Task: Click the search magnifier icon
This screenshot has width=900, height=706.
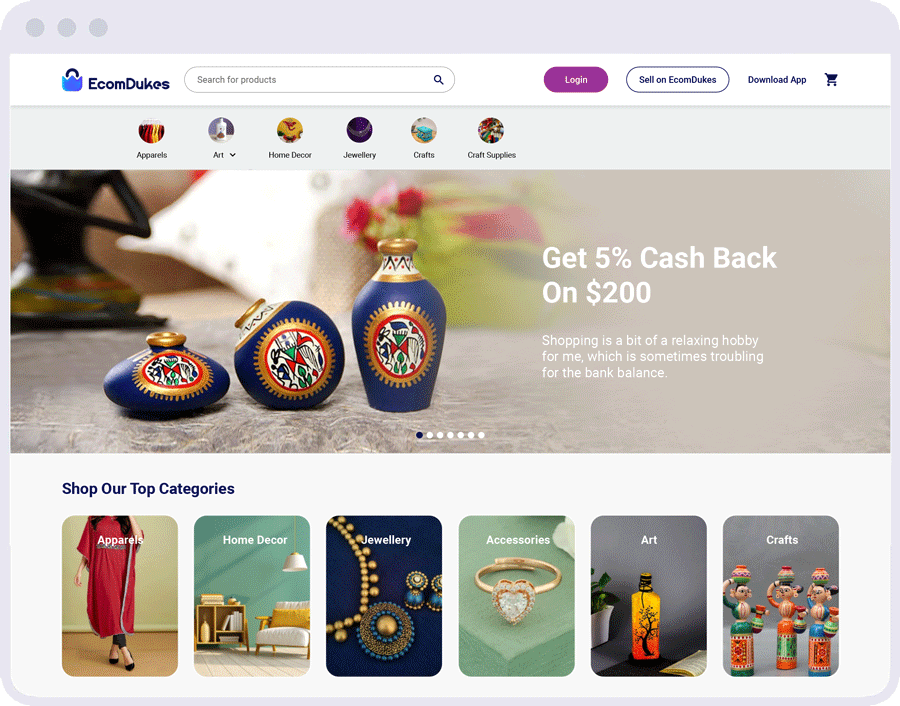Action: click(x=439, y=80)
